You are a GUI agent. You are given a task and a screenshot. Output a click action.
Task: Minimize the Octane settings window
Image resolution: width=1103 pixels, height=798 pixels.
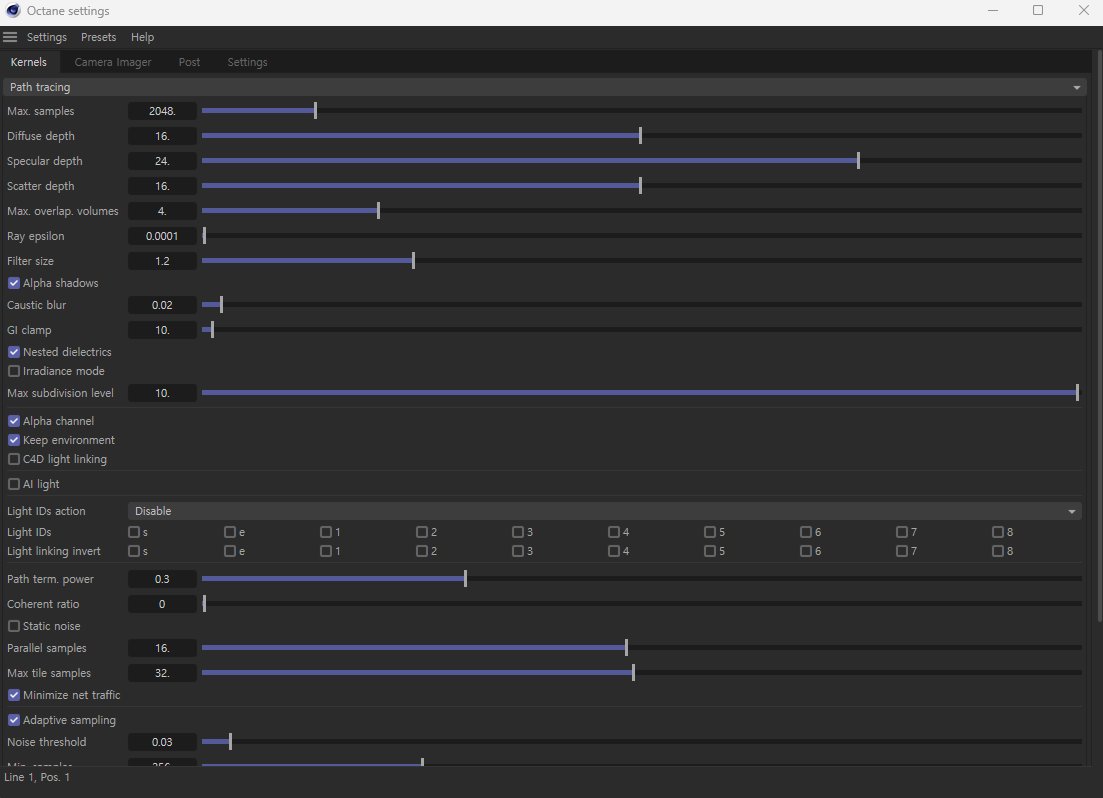click(993, 11)
